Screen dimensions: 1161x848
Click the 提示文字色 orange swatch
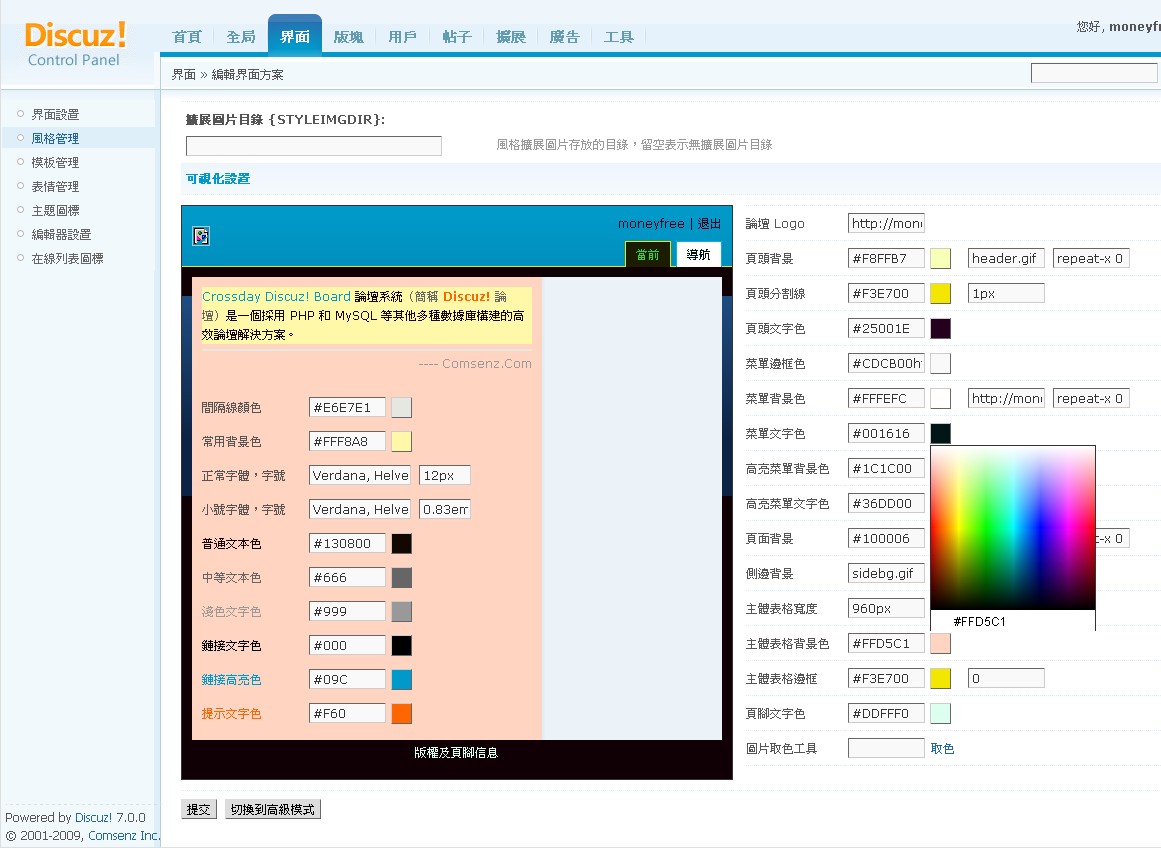[401, 714]
